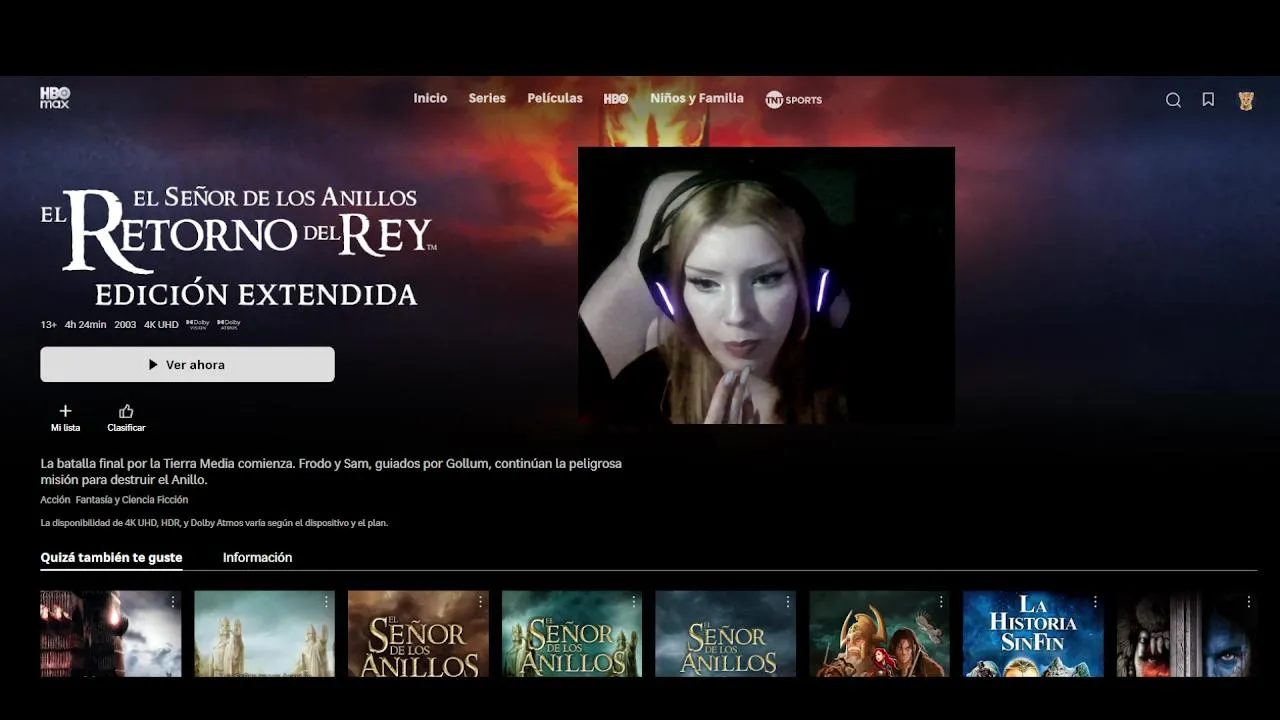Go to the HBO brand hub logo
1280x720 pixels.
click(616, 99)
